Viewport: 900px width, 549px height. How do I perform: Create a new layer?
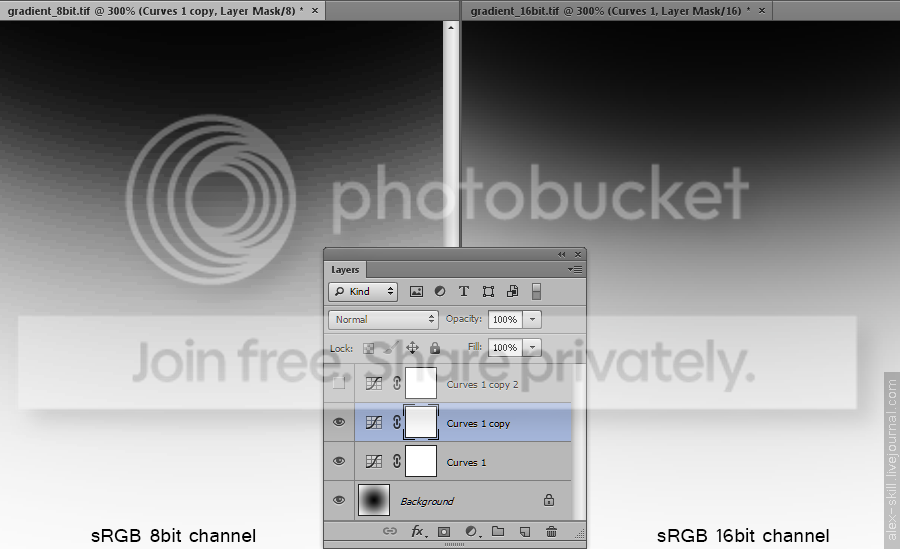(525, 532)
